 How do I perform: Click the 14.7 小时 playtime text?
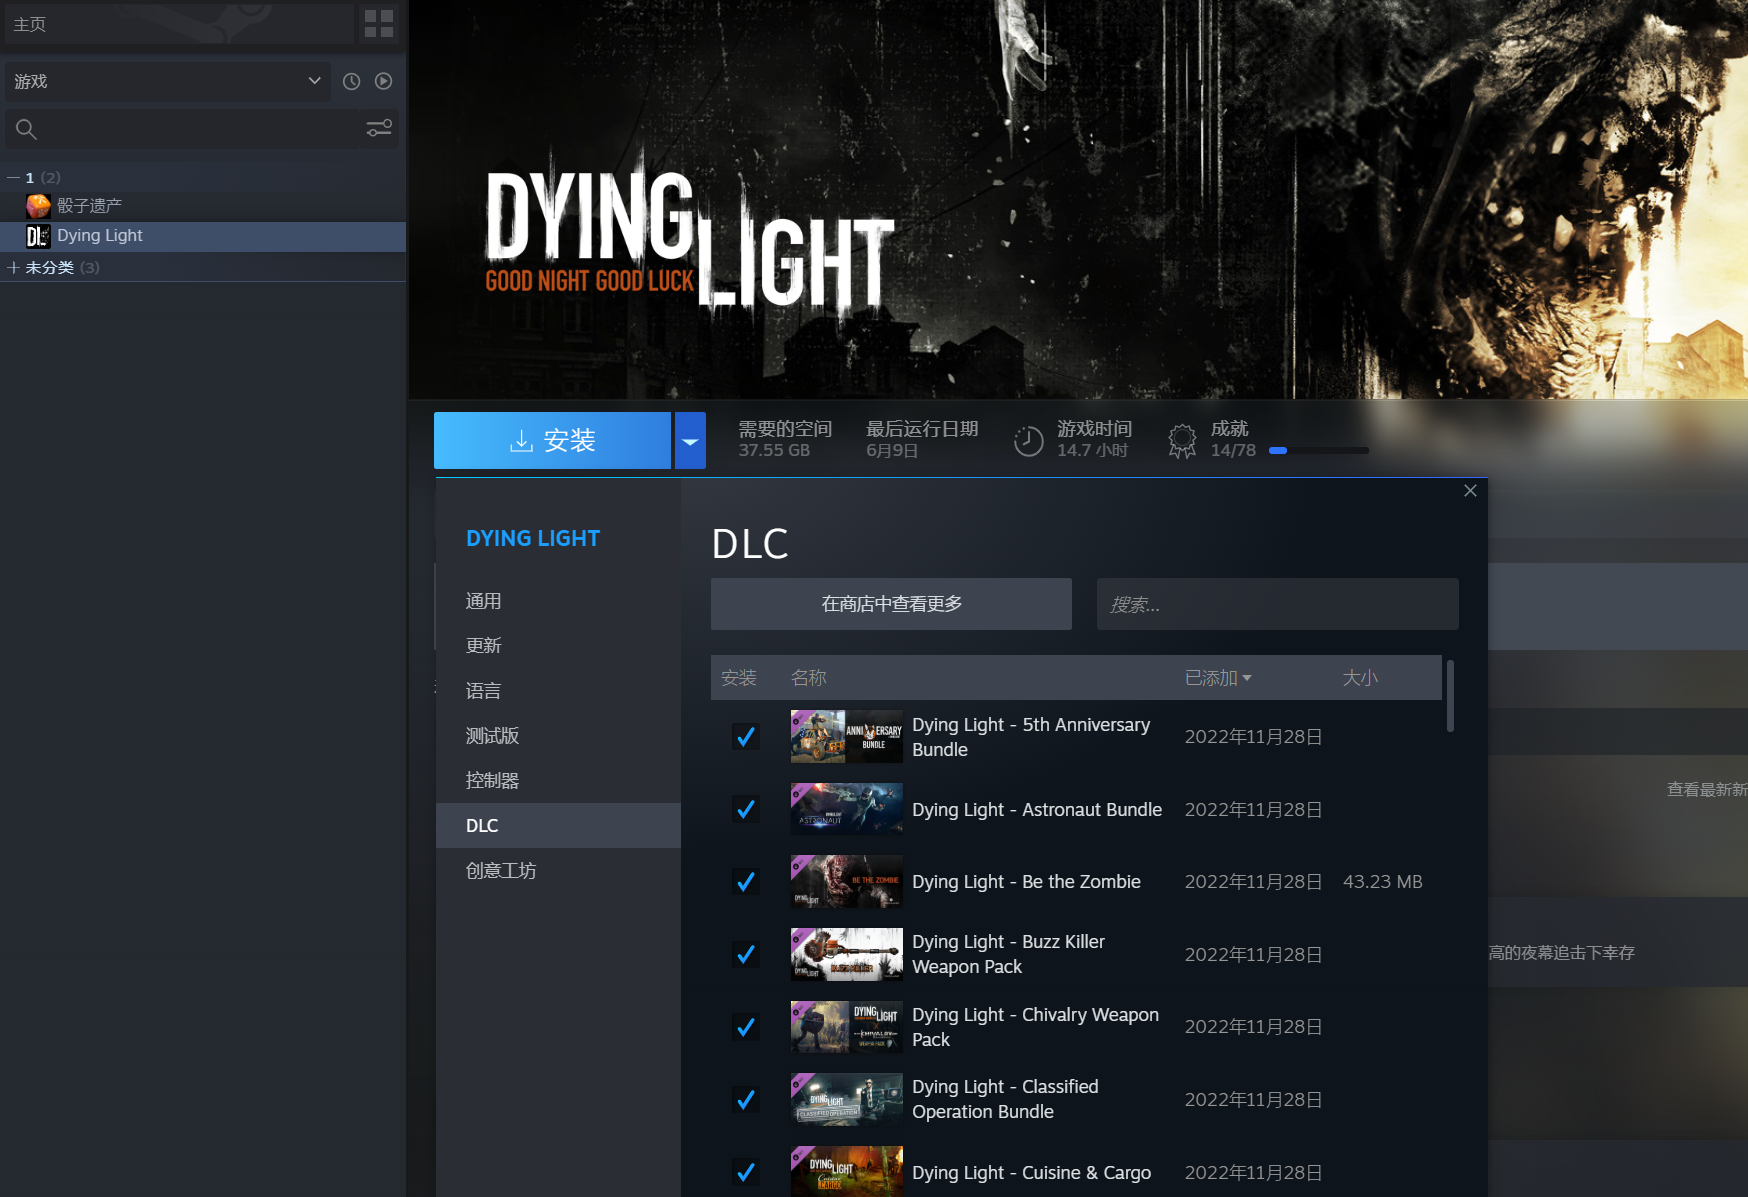pyautogui.click(x=1092, y=451)
